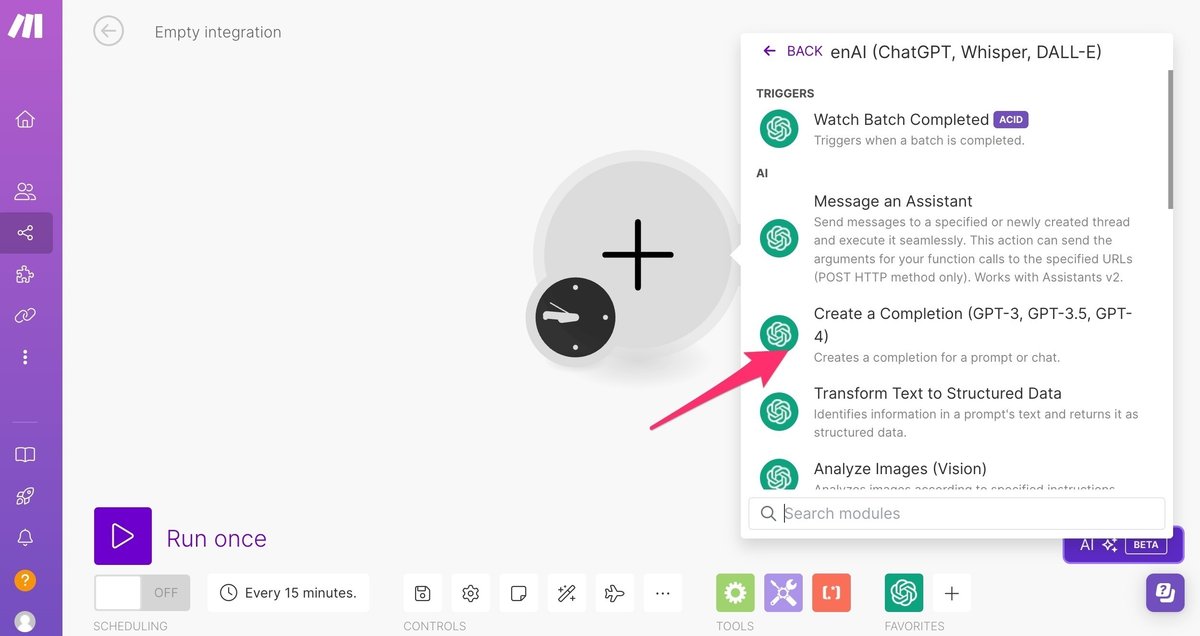Screen dimensions: 1200x636
Task: Open the AI BETA assistant button
Action: click(1123, 545)
